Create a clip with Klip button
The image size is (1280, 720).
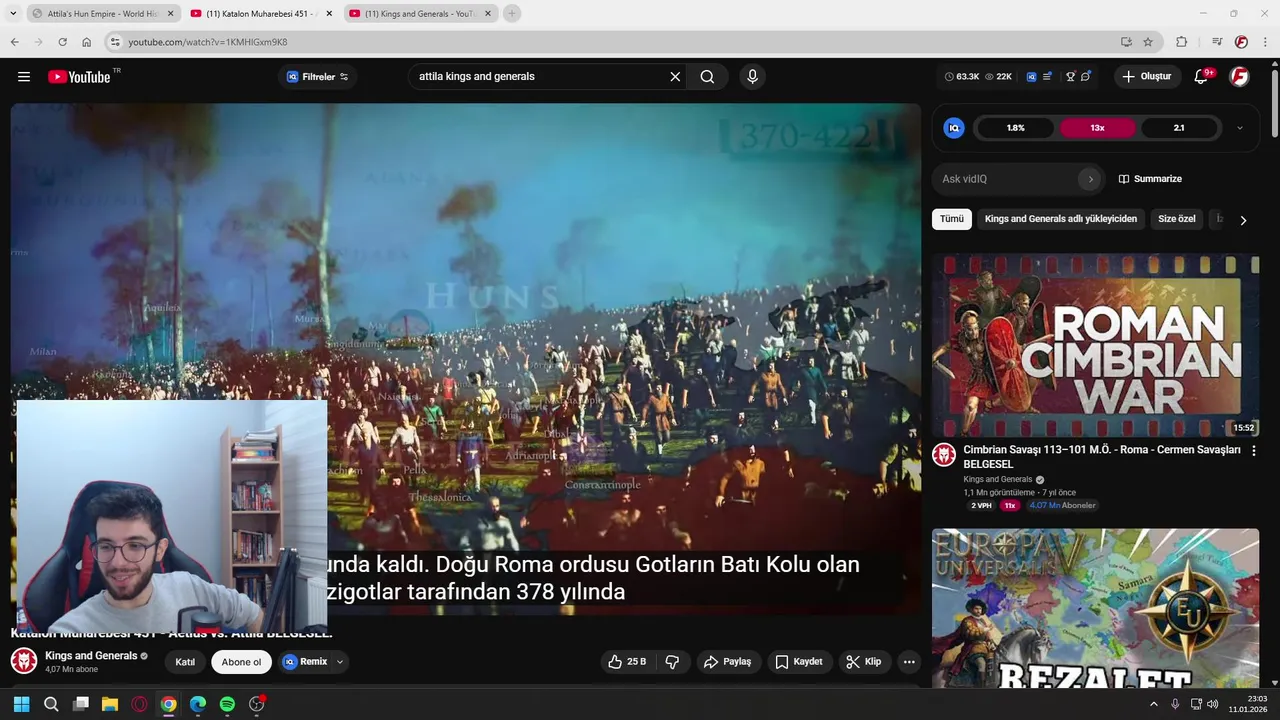tap(864, 662)
